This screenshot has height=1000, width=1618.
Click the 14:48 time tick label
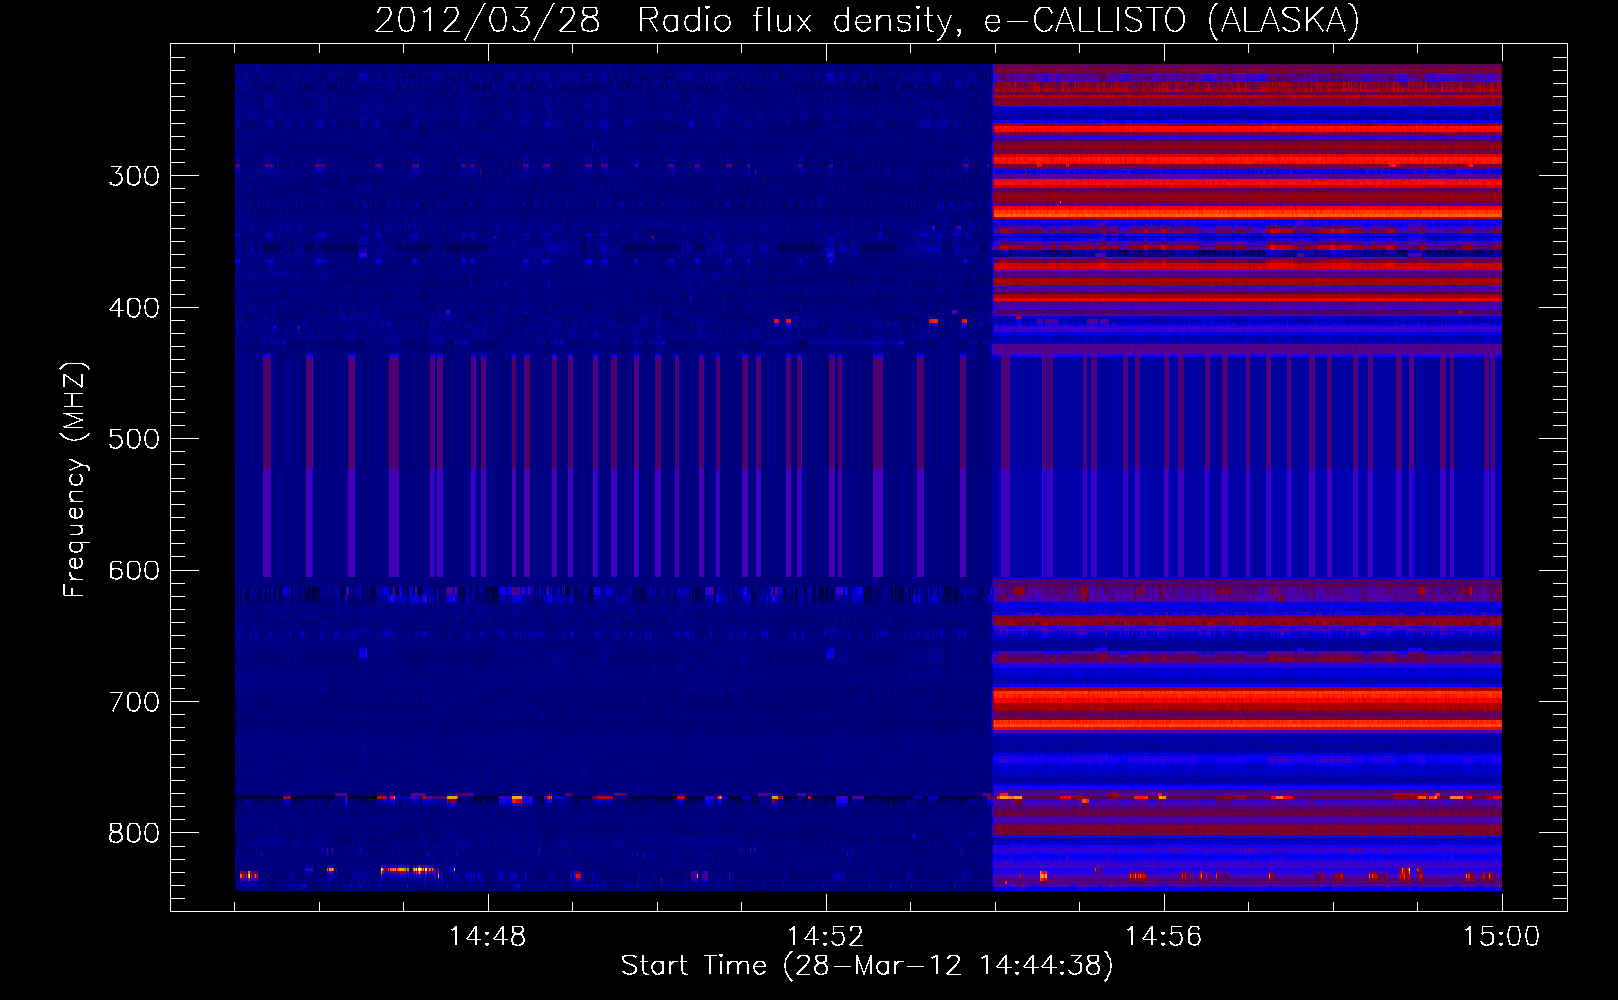click(x=488, y=937)
